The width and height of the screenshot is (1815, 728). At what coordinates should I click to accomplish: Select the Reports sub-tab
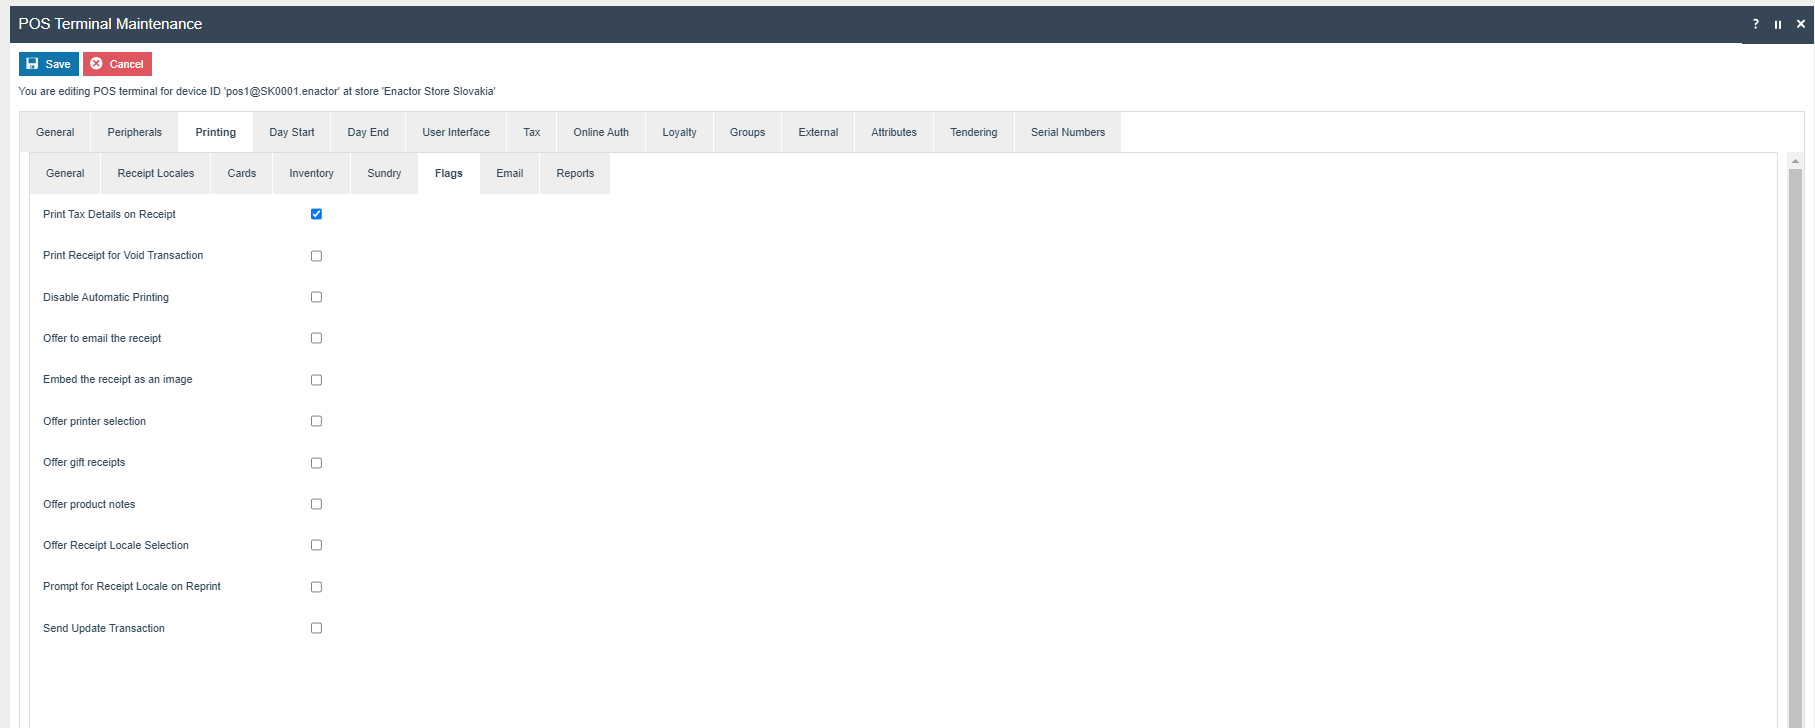tap(575, 173)
